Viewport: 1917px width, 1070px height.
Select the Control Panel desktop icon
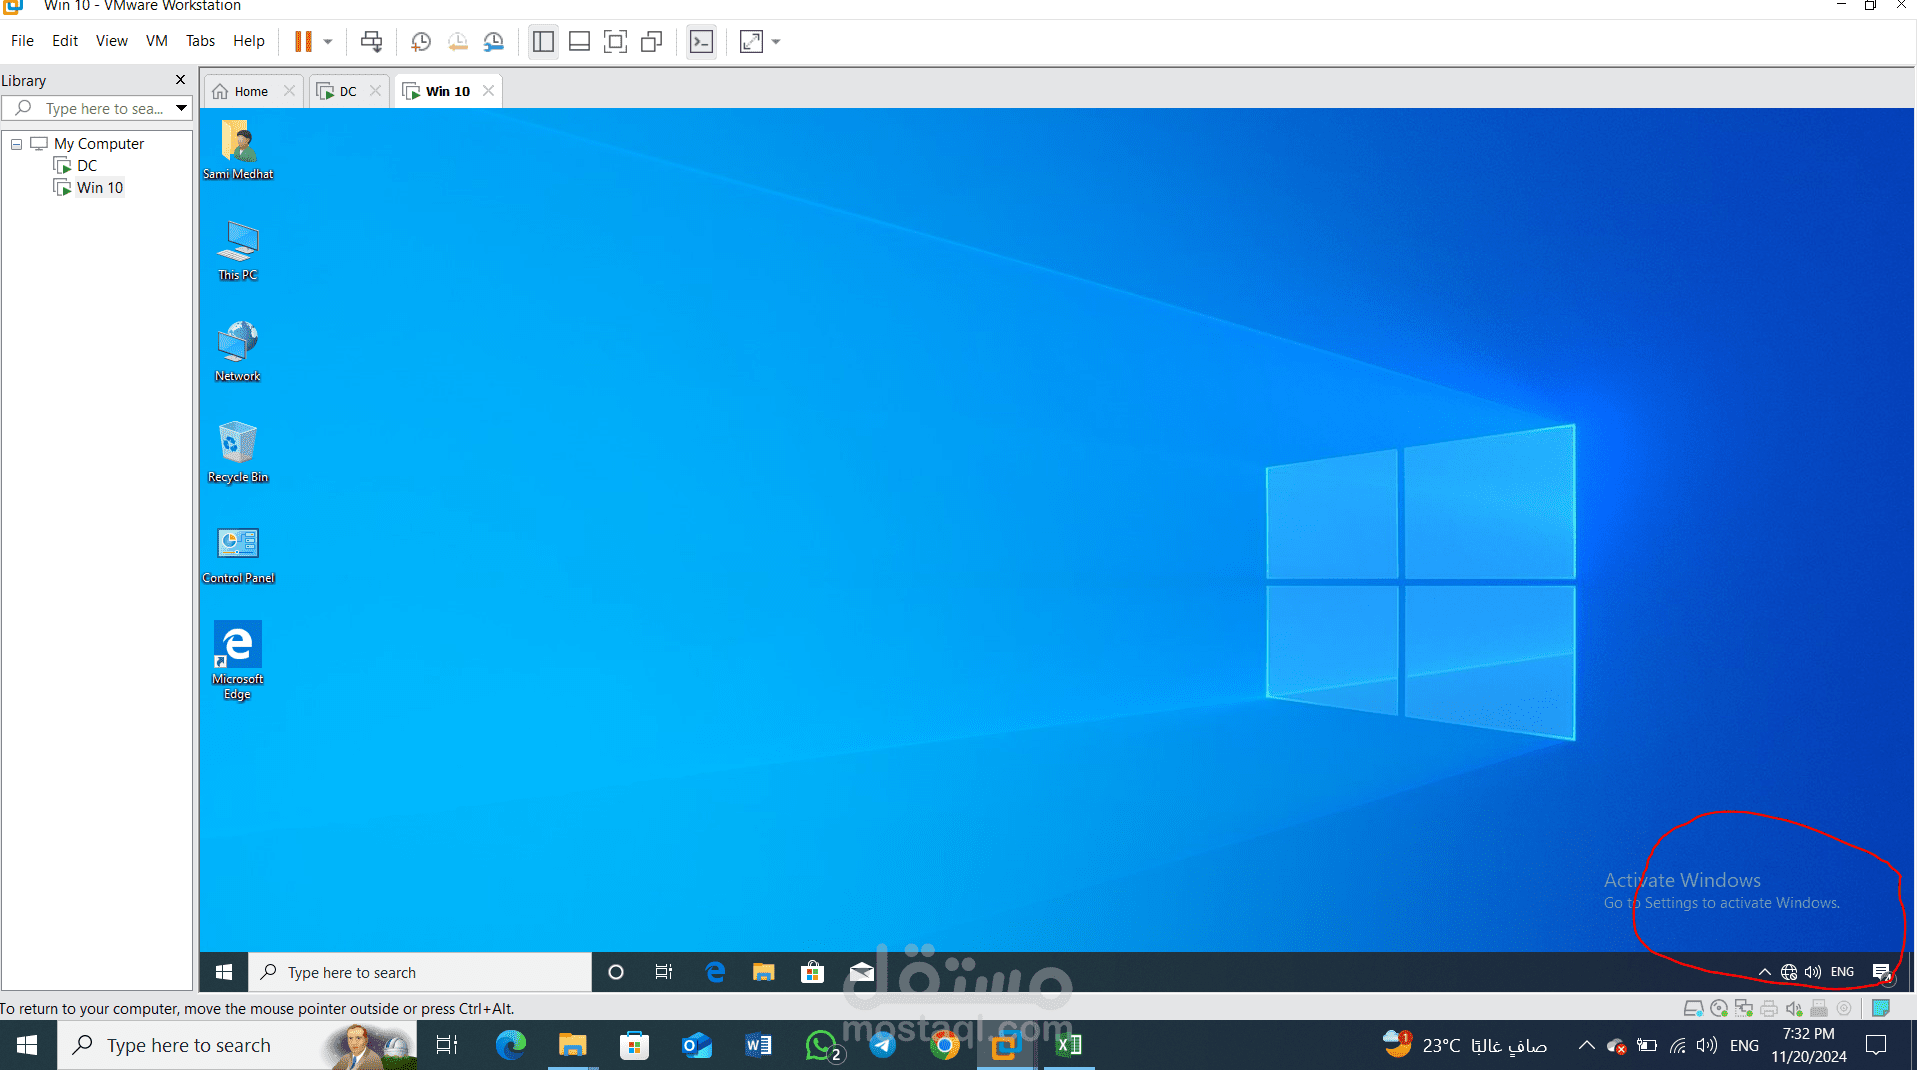(238, 554)
